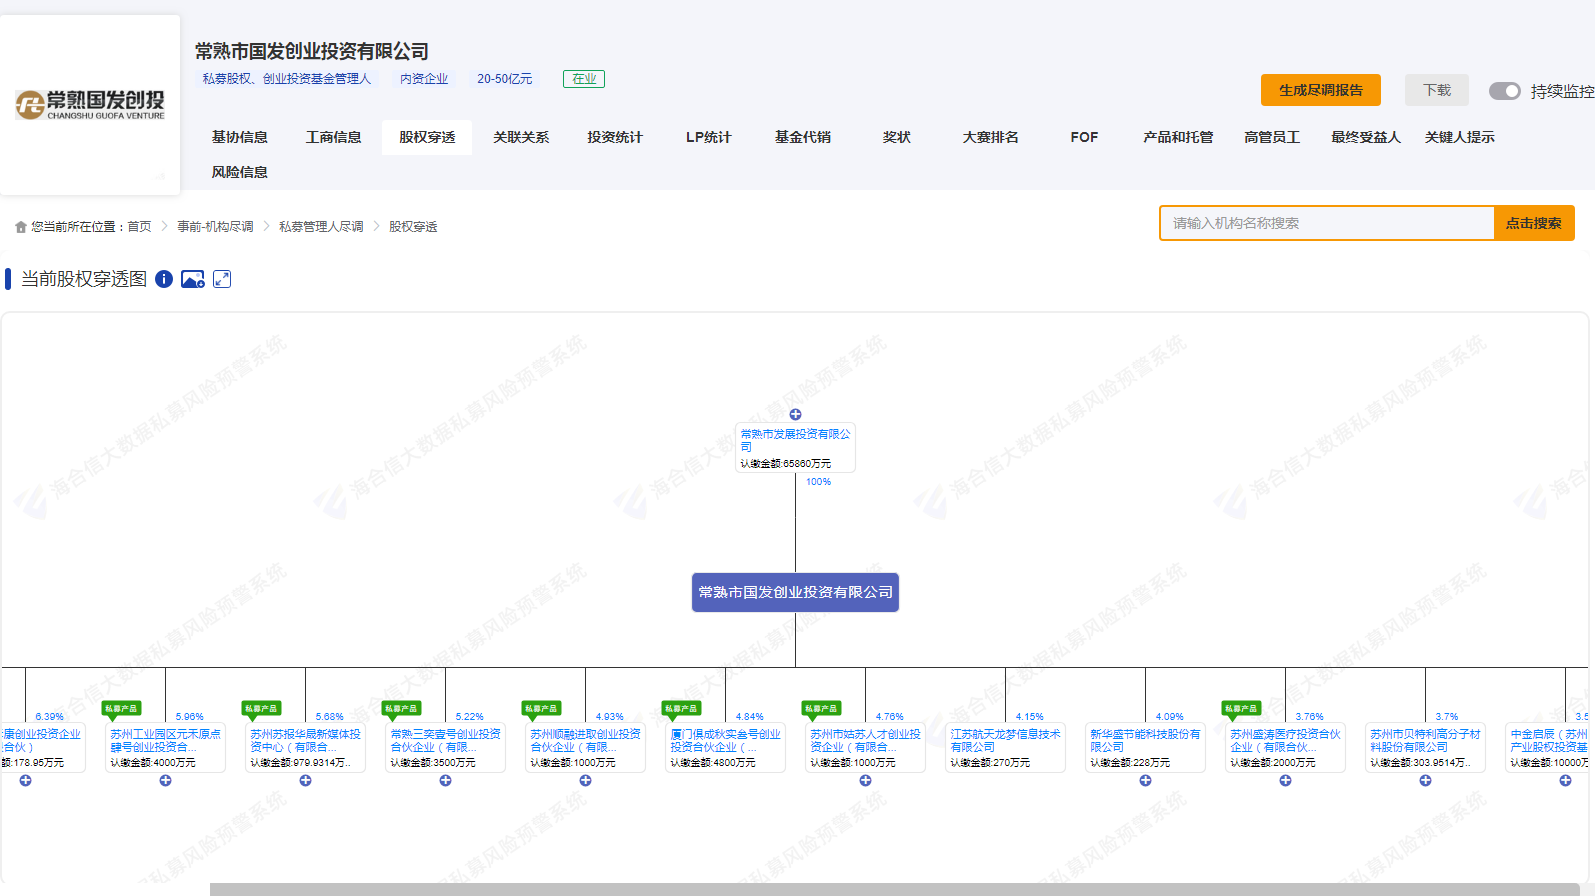Open the 新华盛节能科技股份有限公司 node link
The image size is (1595, 896).
[x=1145, y=740]
